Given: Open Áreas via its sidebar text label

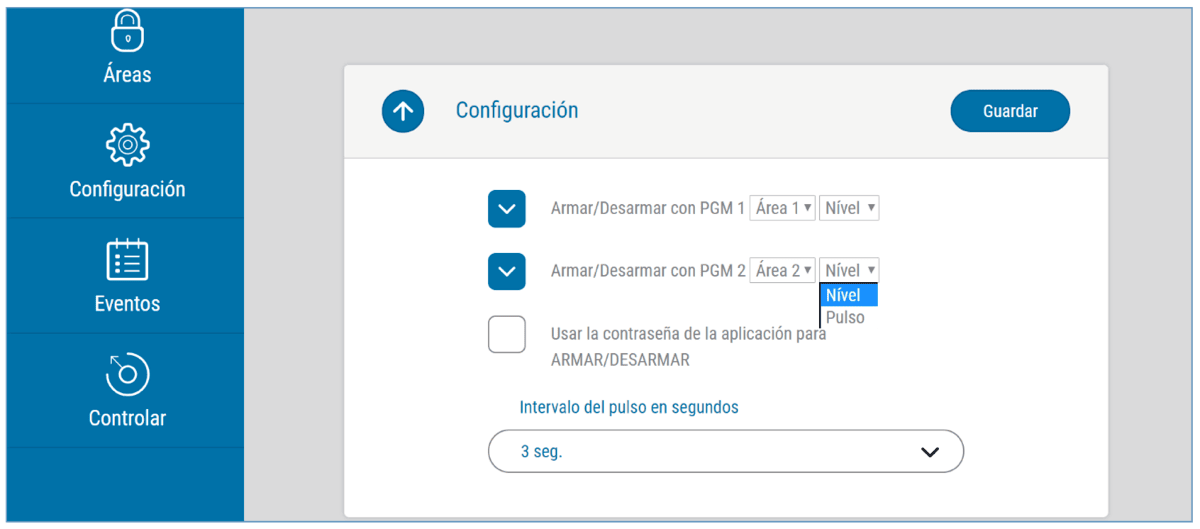Looking at the screenshot, I should [127, 75].
